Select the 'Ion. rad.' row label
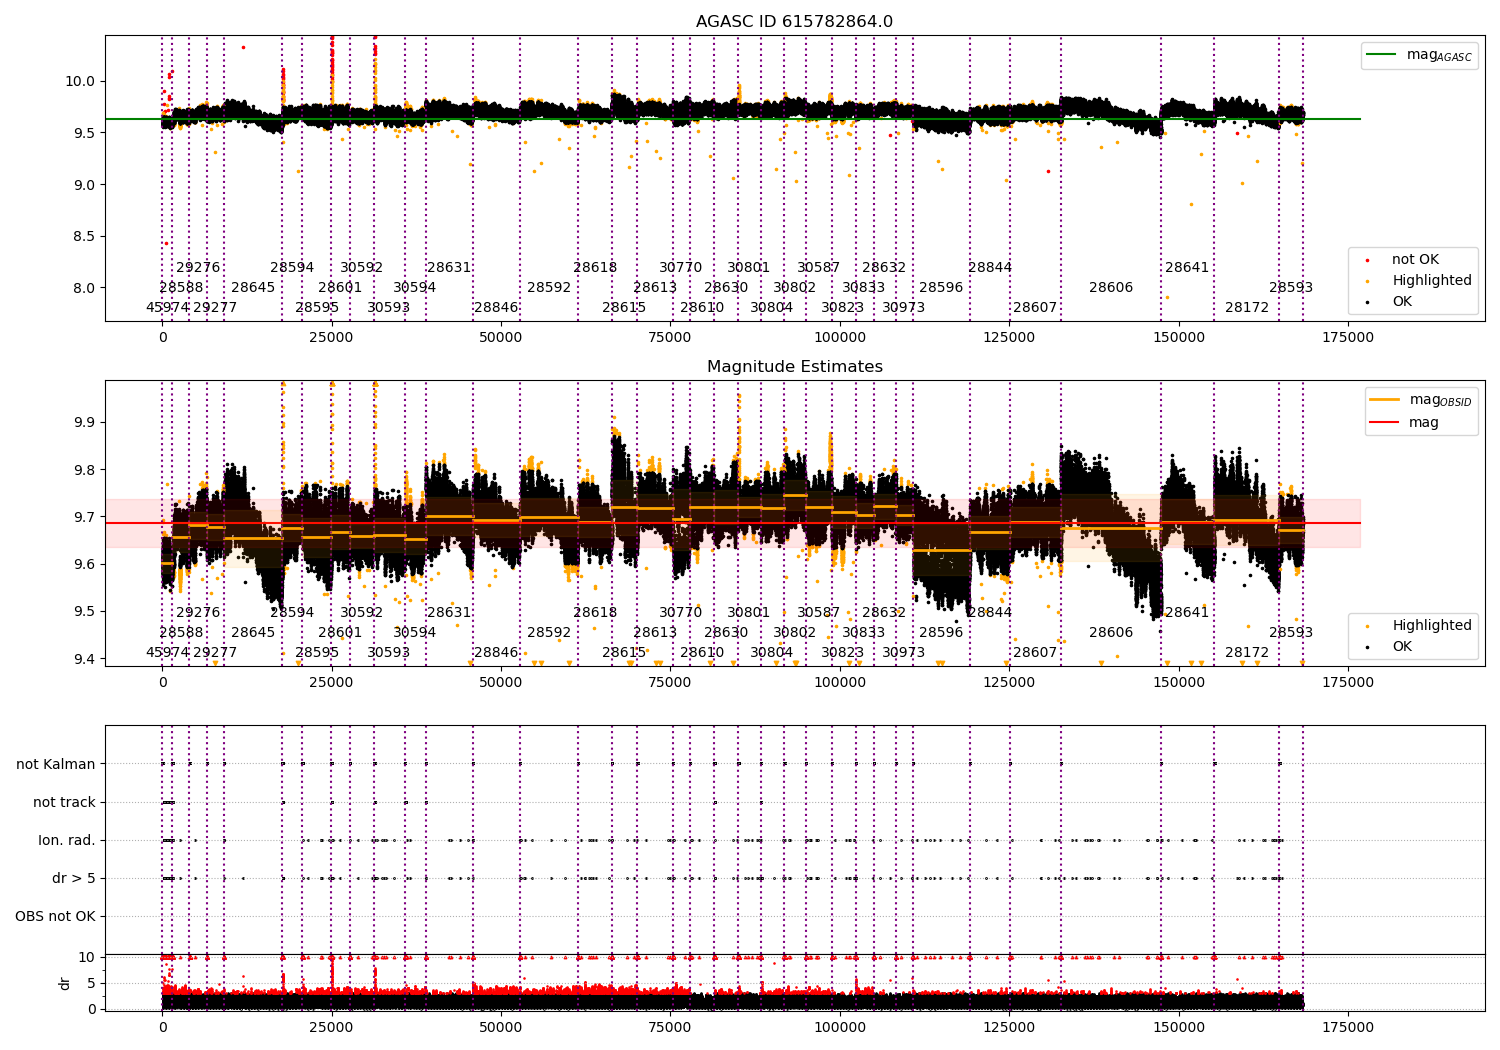The image size is (1500, 1050). click(67, 840)
